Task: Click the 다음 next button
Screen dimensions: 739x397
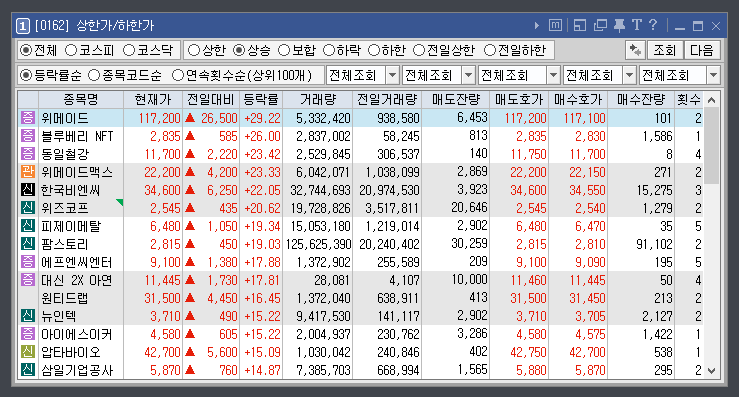Action: [x=702, y=50]
